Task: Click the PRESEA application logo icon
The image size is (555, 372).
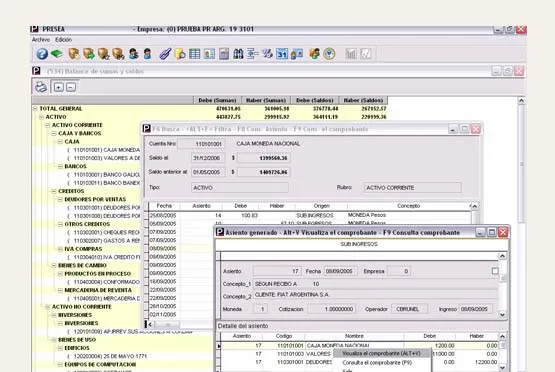Action: coord(34,29)
